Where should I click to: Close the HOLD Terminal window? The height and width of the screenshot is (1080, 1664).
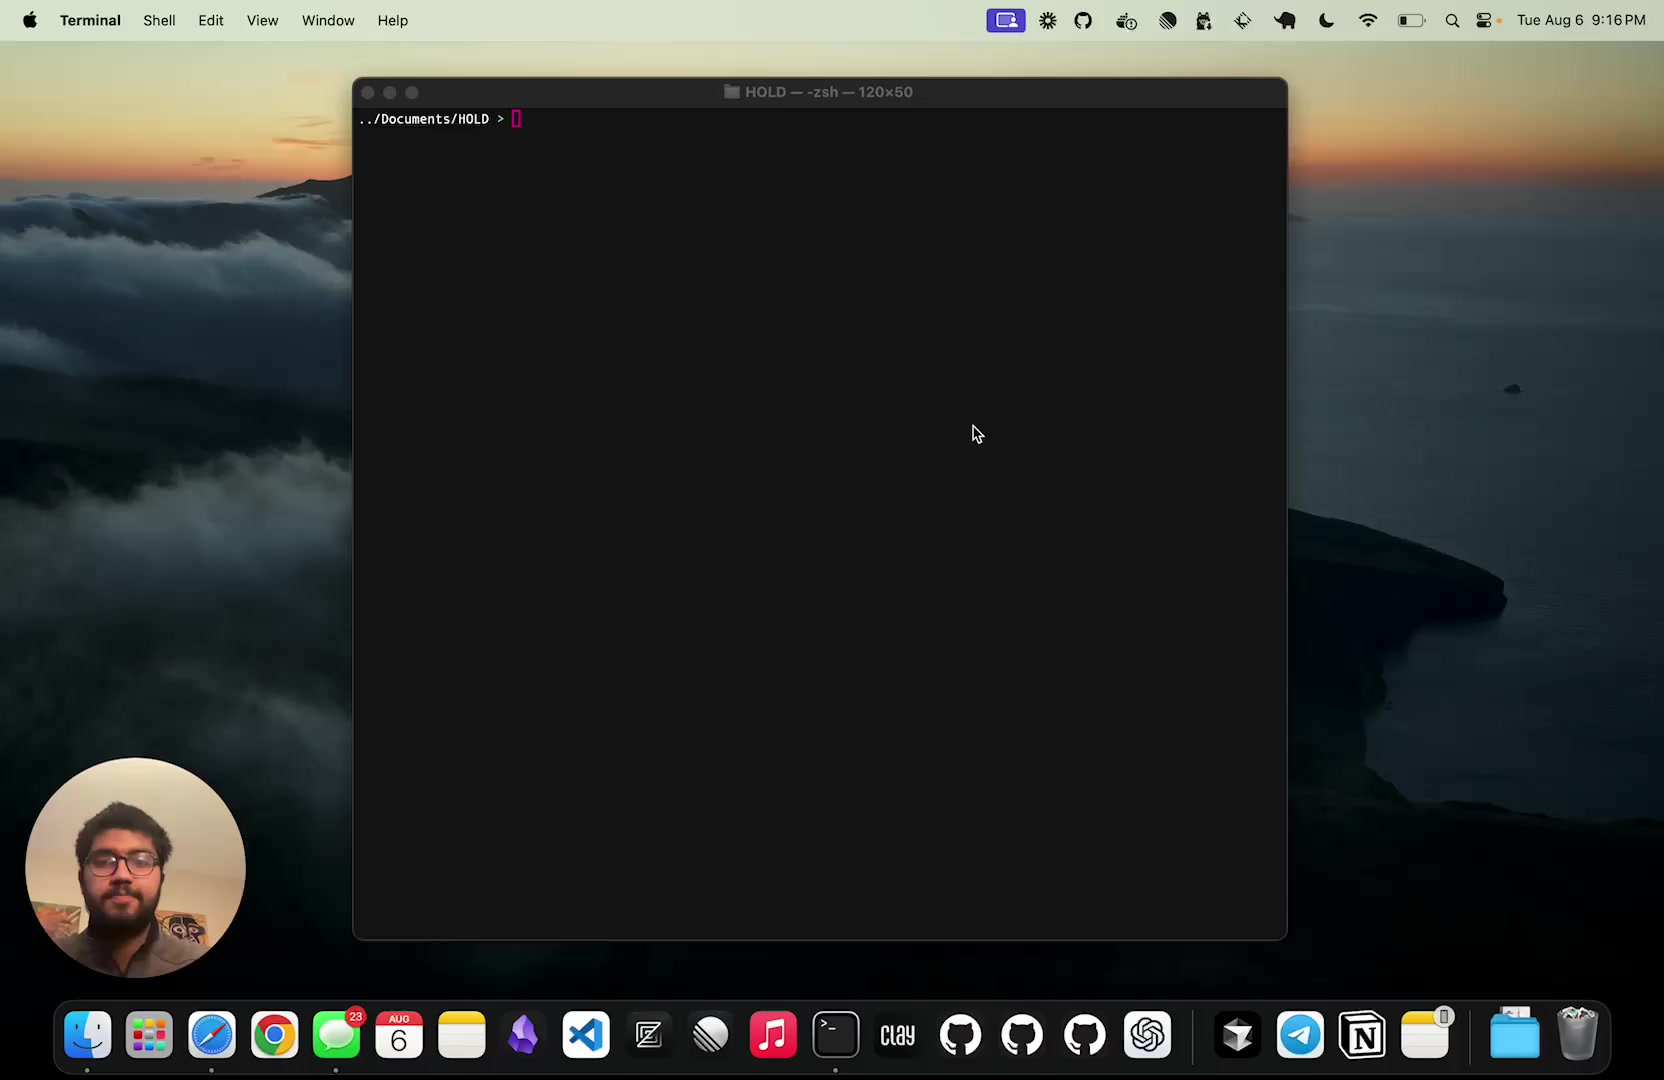[x=368, y=92]
